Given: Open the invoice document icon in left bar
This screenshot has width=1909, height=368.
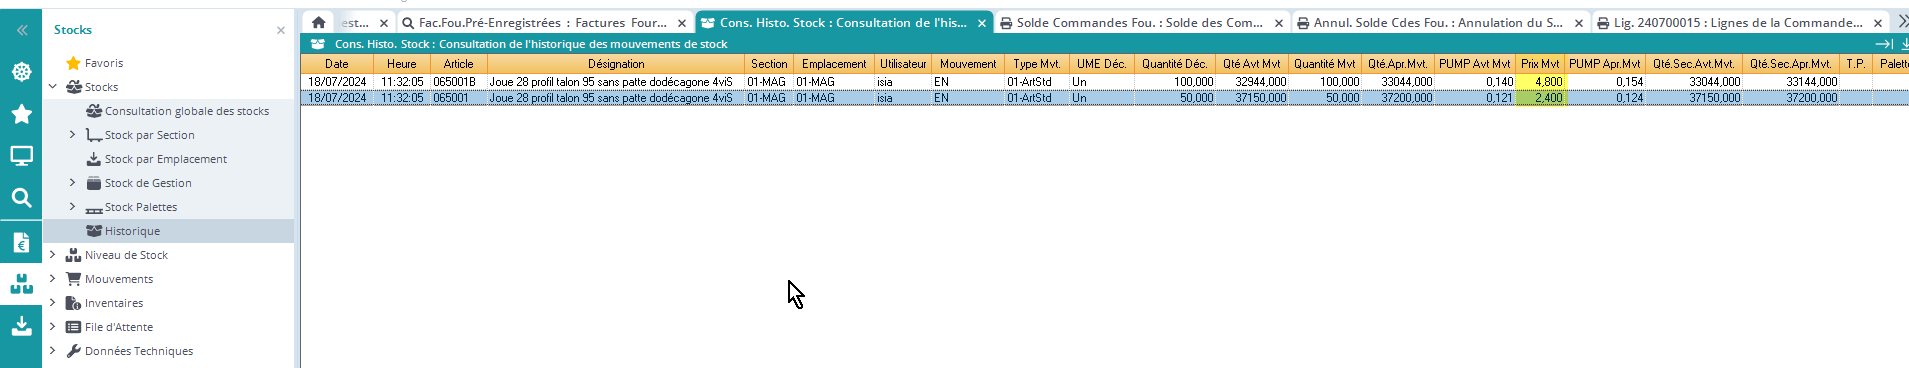Looking at the screenshot, I should (21, 242).
